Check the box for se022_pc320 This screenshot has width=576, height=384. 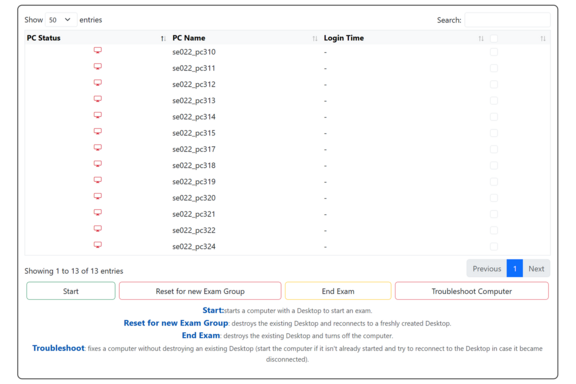pos(494,198)
